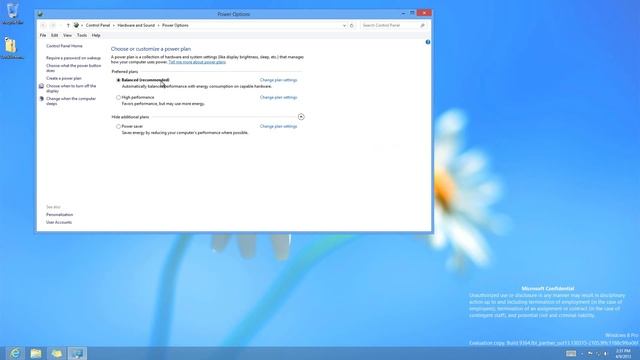Click the Forward navigation arrow

point(53,25)
